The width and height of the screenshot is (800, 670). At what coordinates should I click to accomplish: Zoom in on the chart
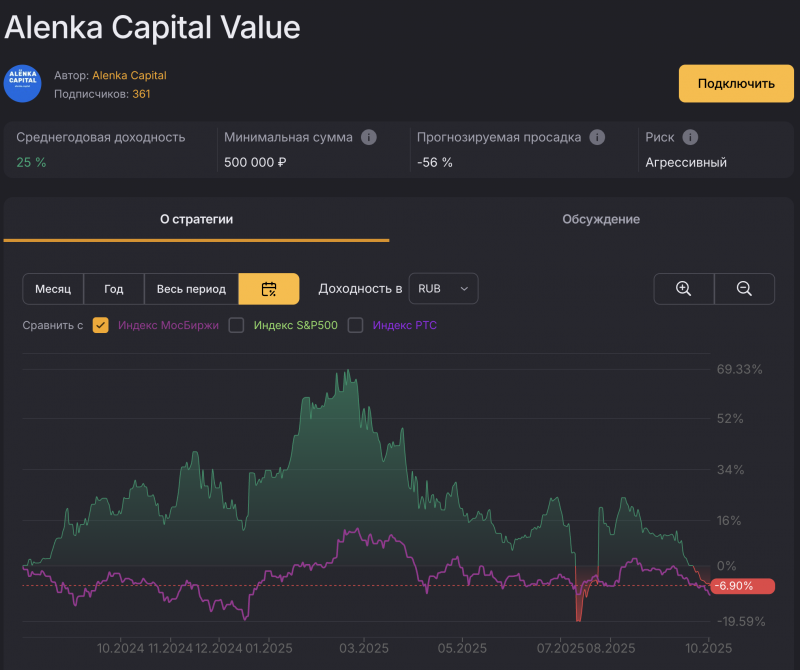684,289
